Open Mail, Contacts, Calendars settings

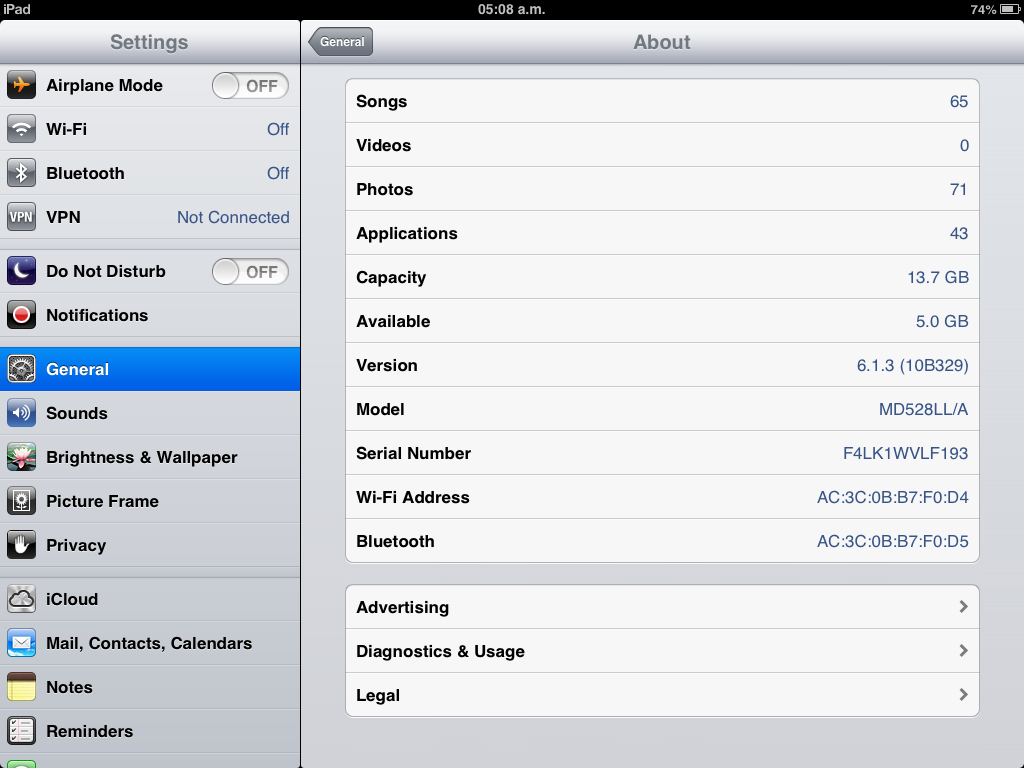150,643
